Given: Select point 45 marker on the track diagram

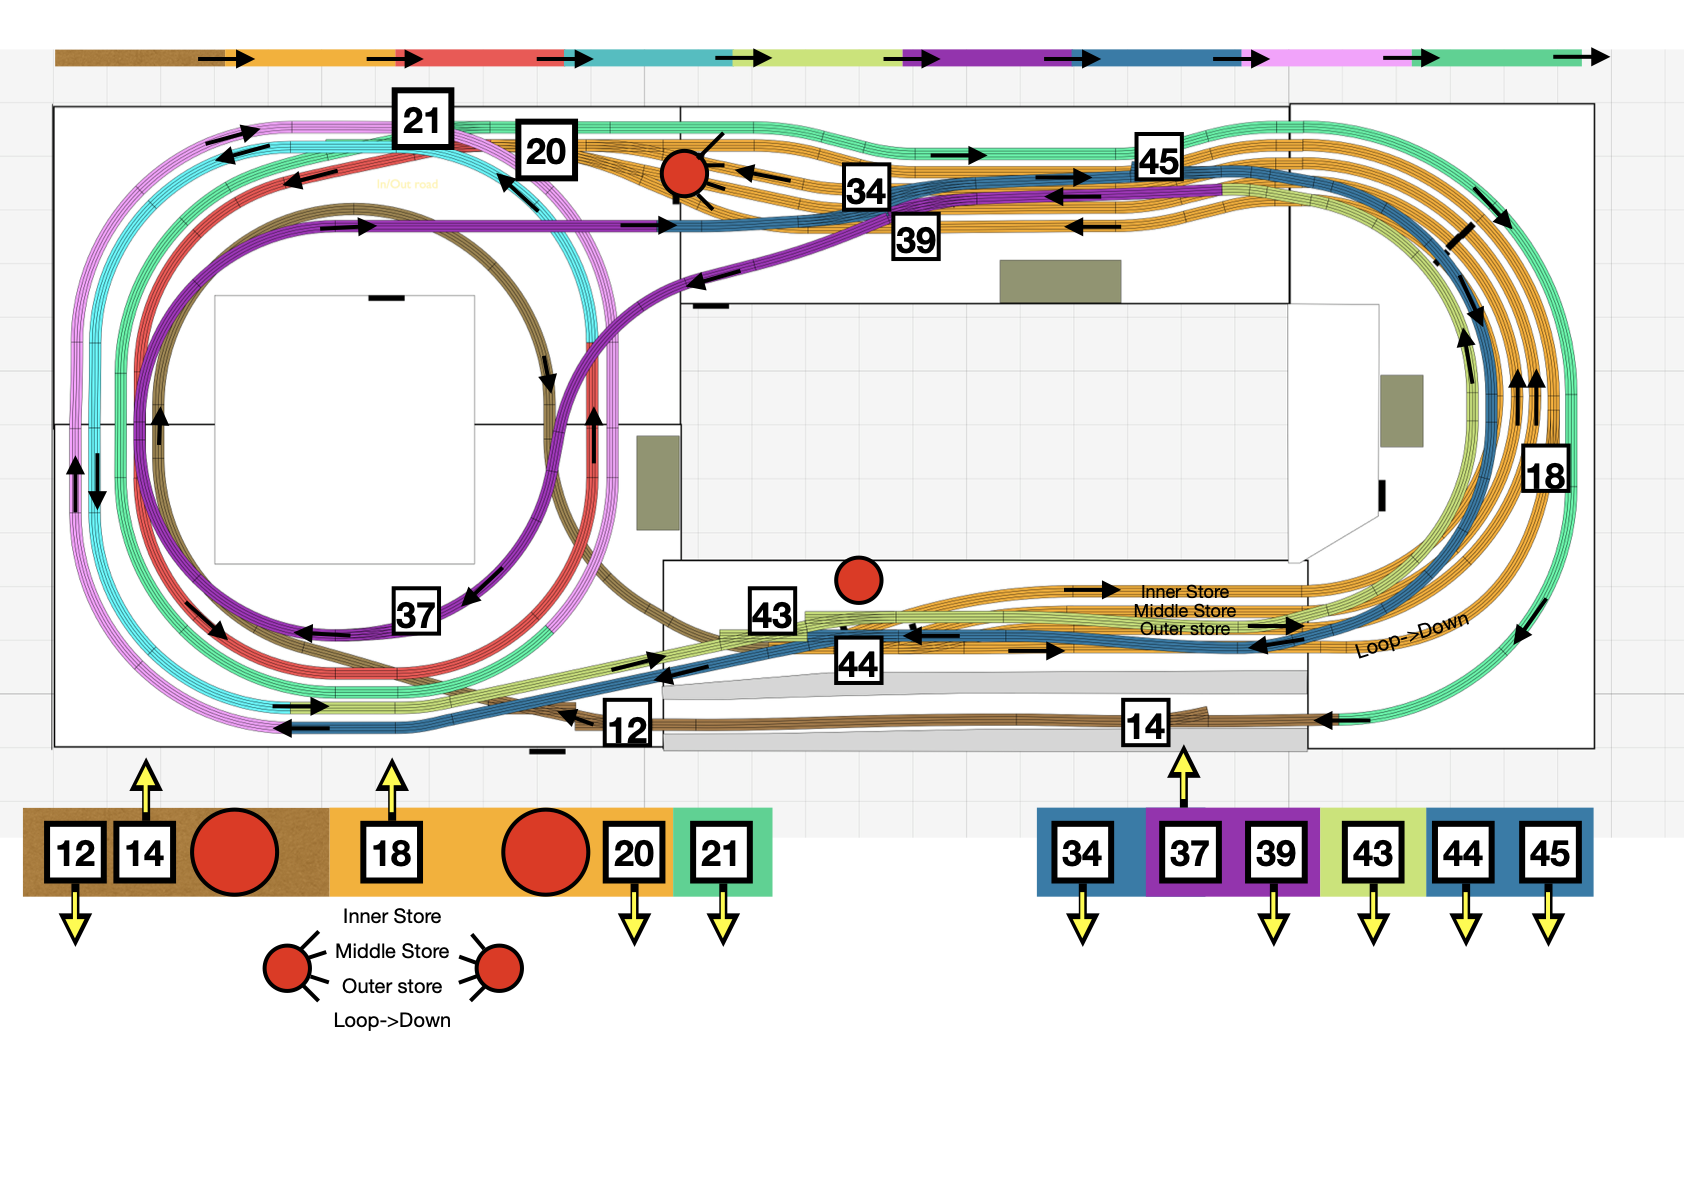Looking at the screenshot, I should pyautogui.click(x=1159, y=158).
